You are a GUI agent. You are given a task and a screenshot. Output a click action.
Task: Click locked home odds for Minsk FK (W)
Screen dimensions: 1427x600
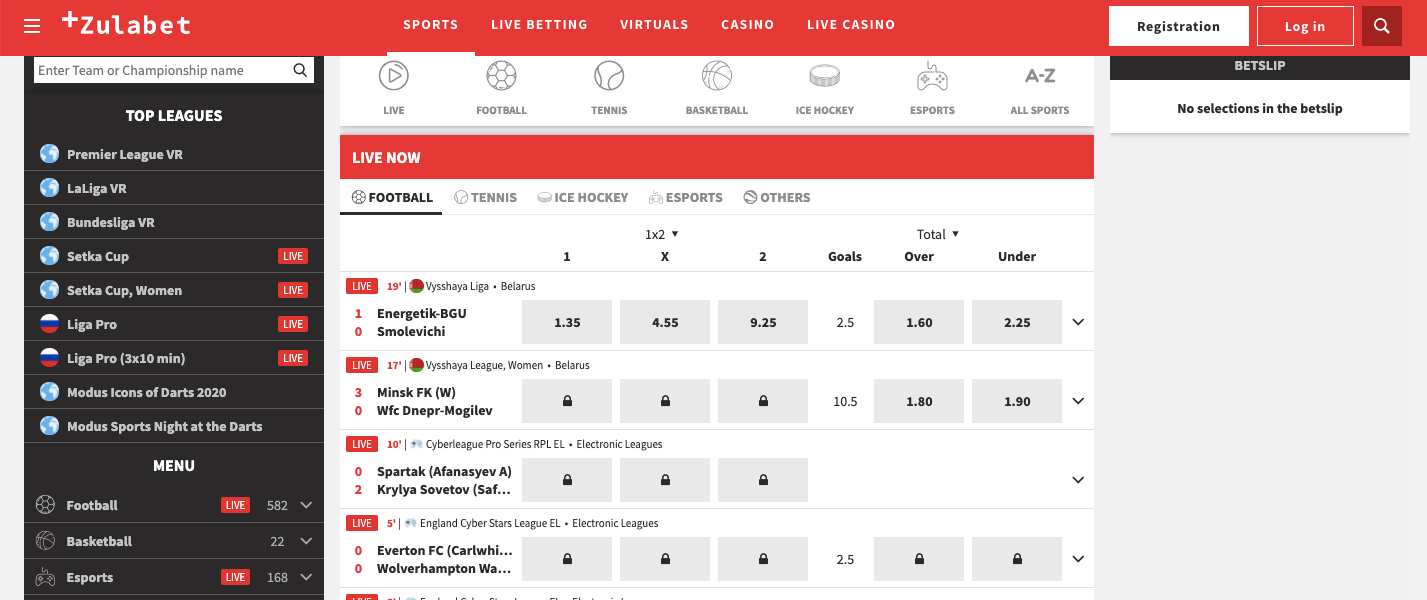567,401
